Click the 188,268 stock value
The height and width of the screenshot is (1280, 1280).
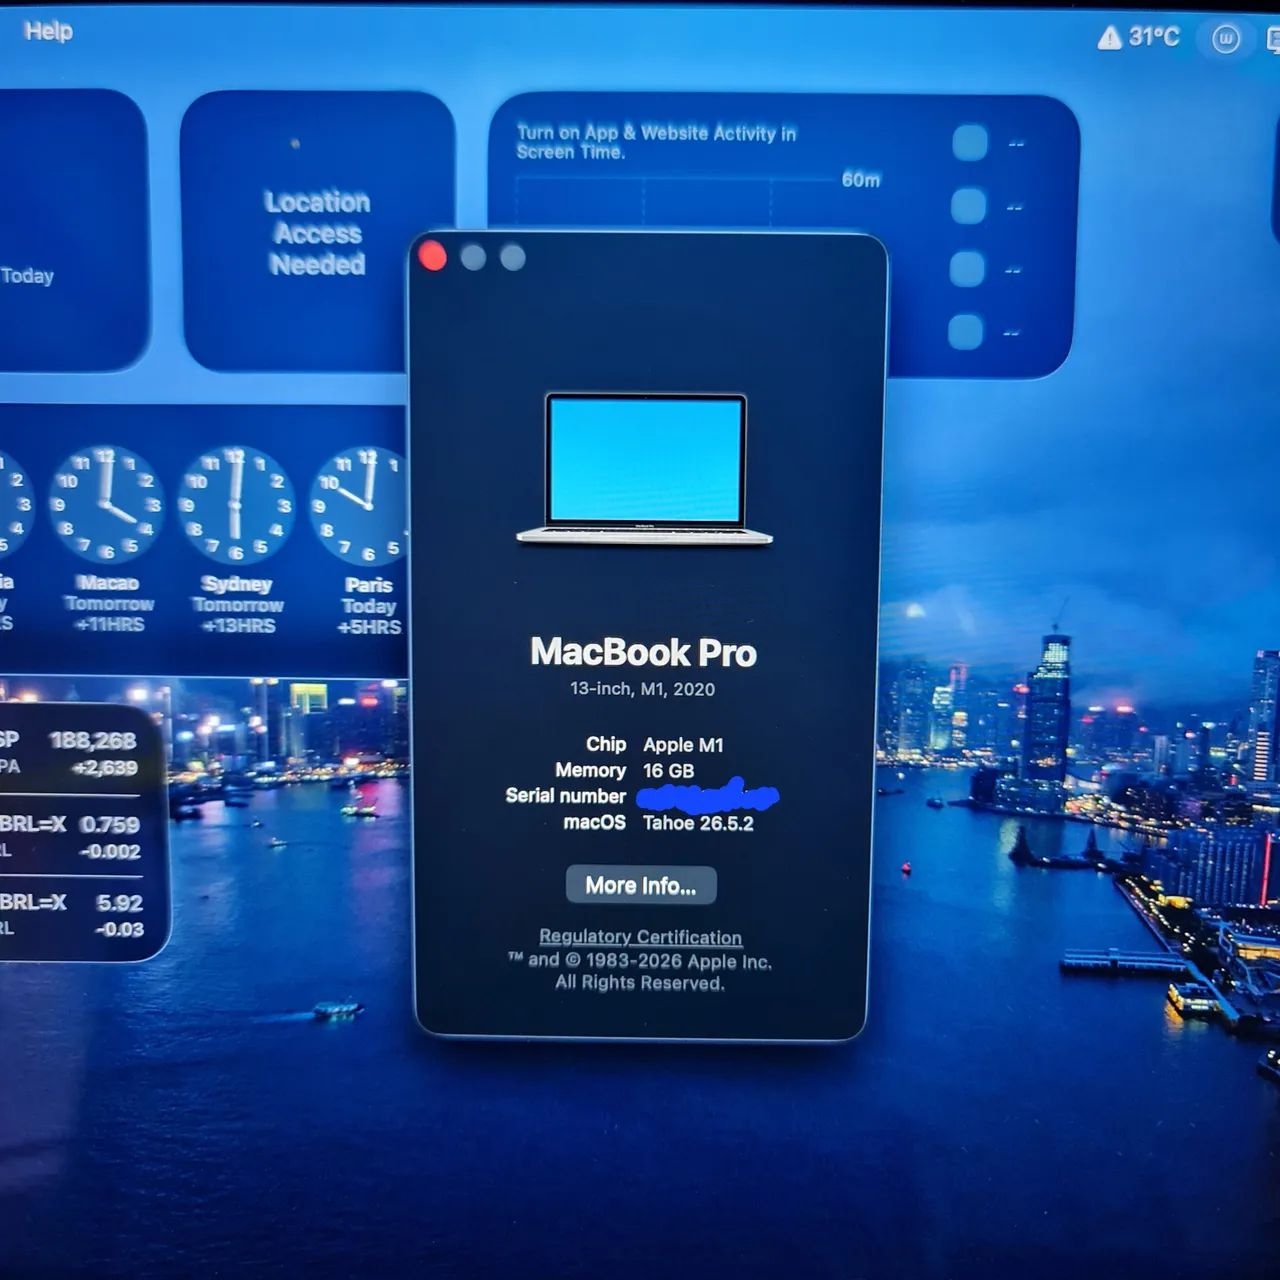tap(93, 741)
